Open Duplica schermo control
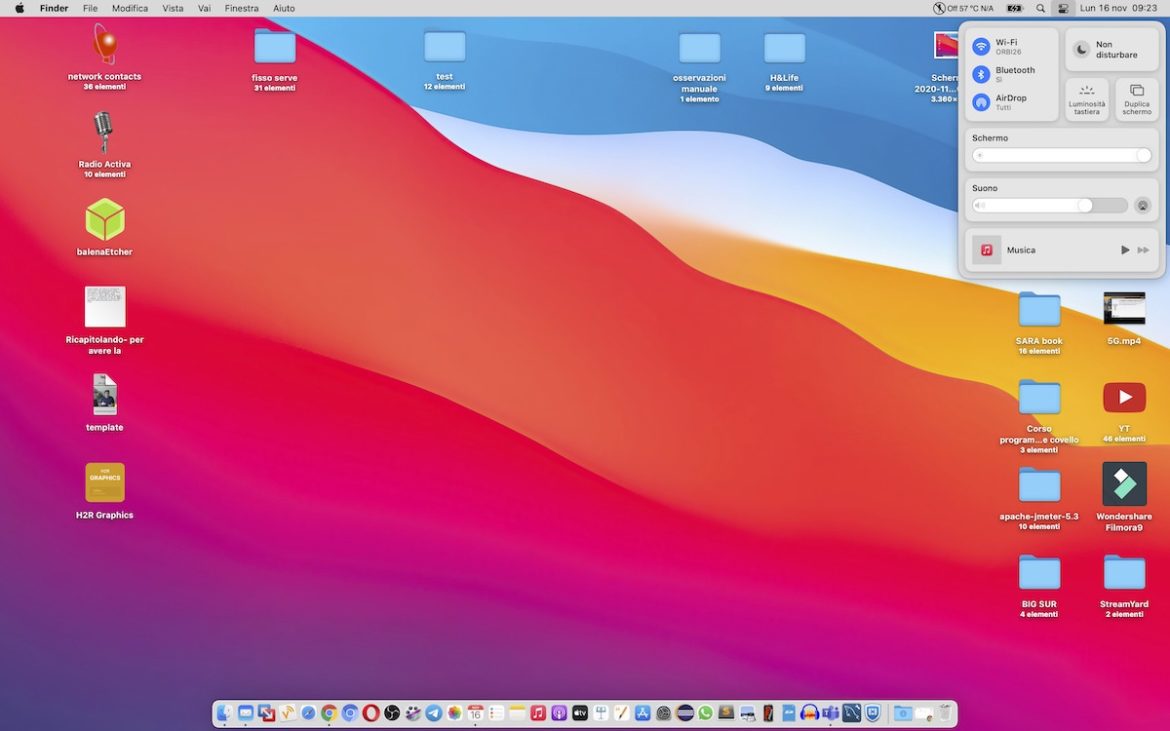 pyautogui.click(x=1136, y=99)
